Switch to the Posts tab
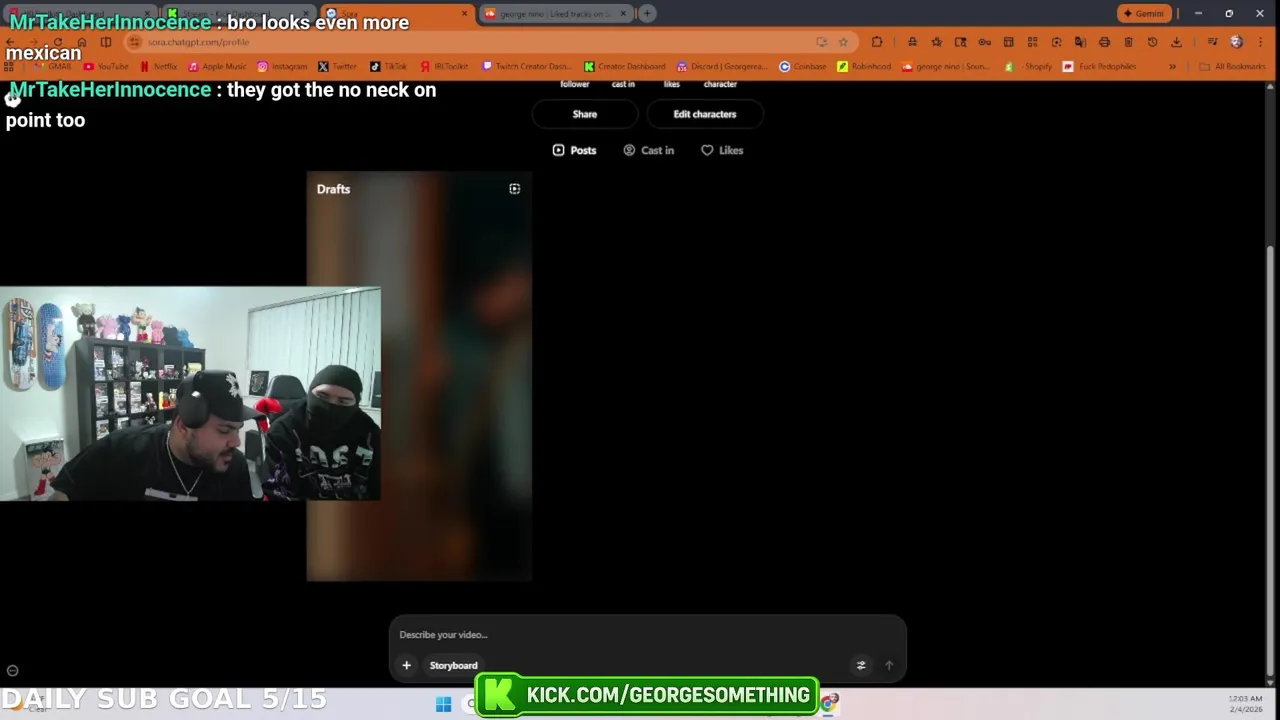 (574, 150)
